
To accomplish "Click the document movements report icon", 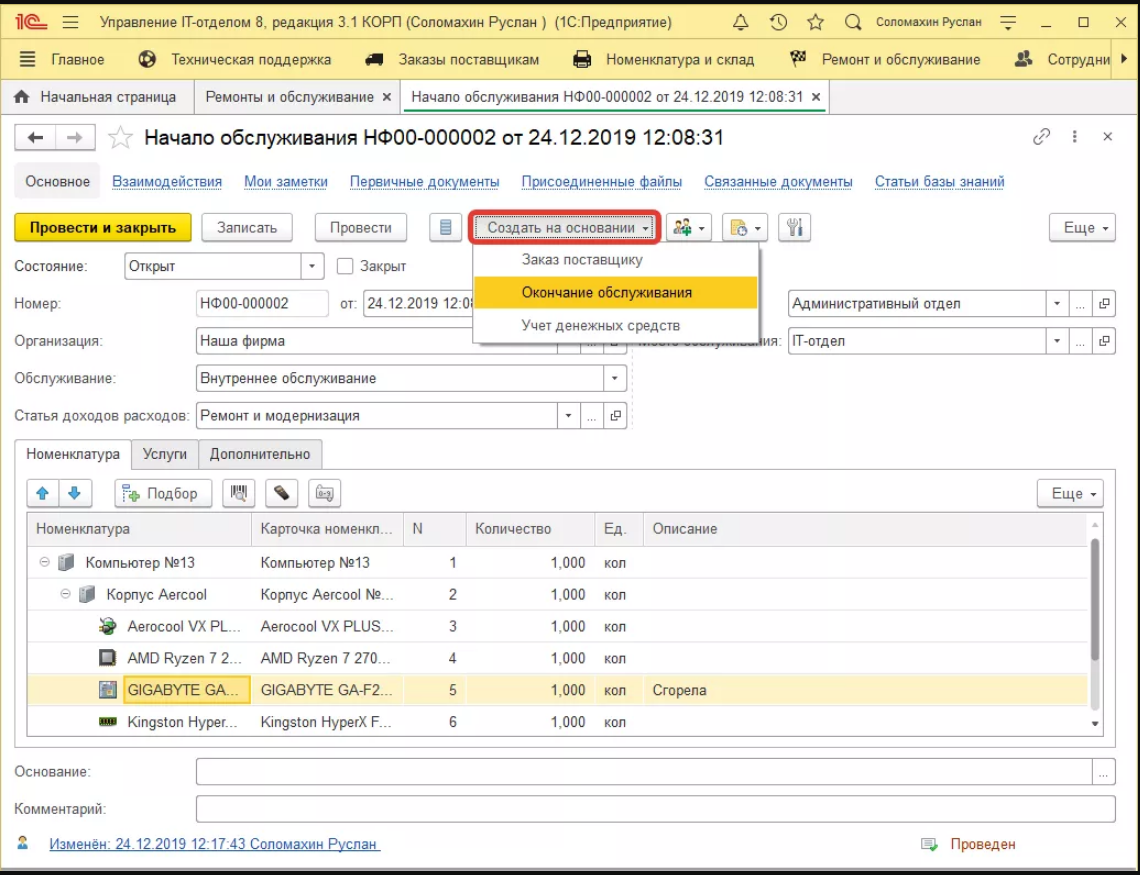I will tap(446, 228).
